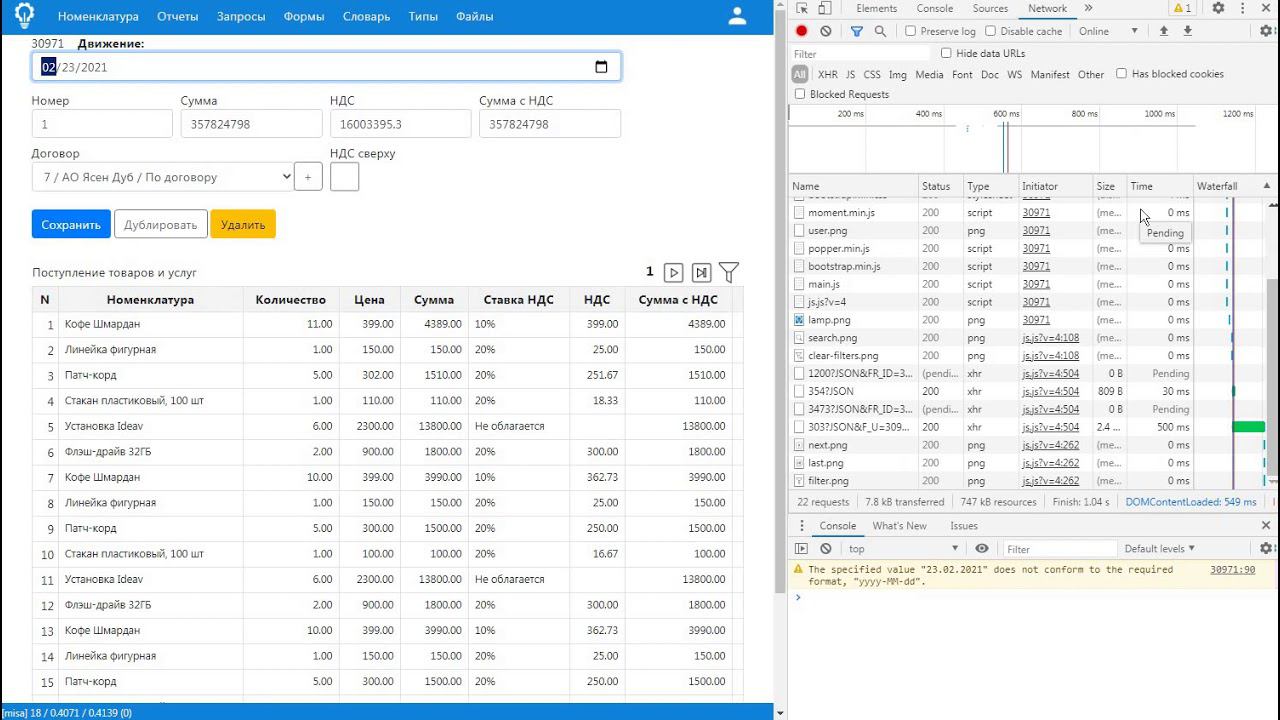
Task: Create live expression eye icon
Action: [x=982, y=549]
